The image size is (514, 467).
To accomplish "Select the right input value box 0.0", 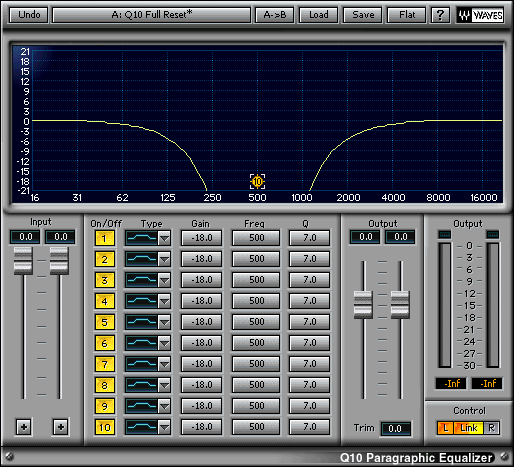I will 60,237.
